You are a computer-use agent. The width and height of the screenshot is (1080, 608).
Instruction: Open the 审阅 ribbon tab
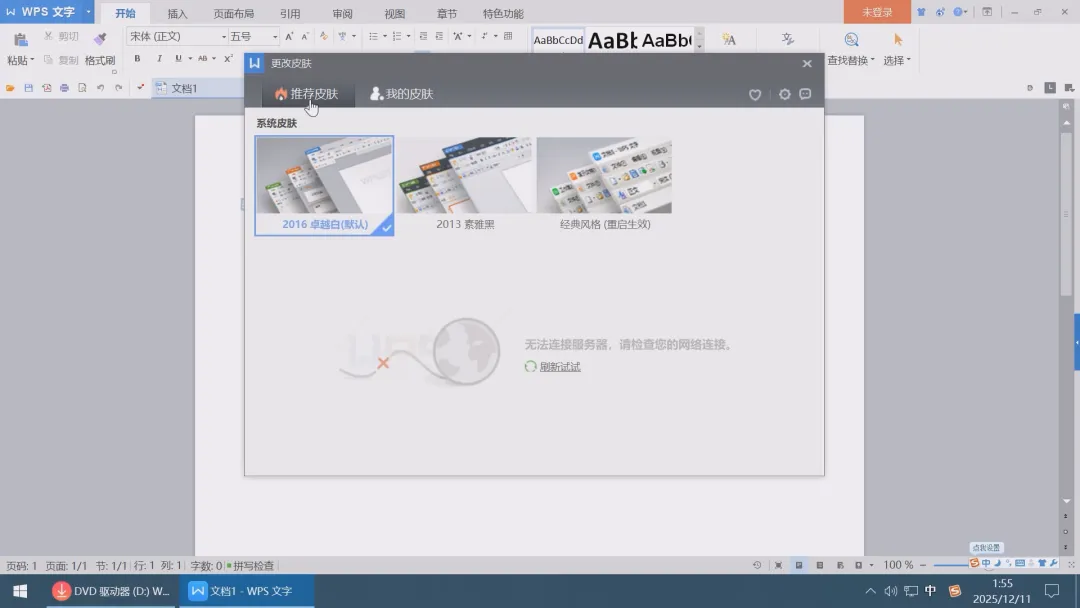(342, 14)
